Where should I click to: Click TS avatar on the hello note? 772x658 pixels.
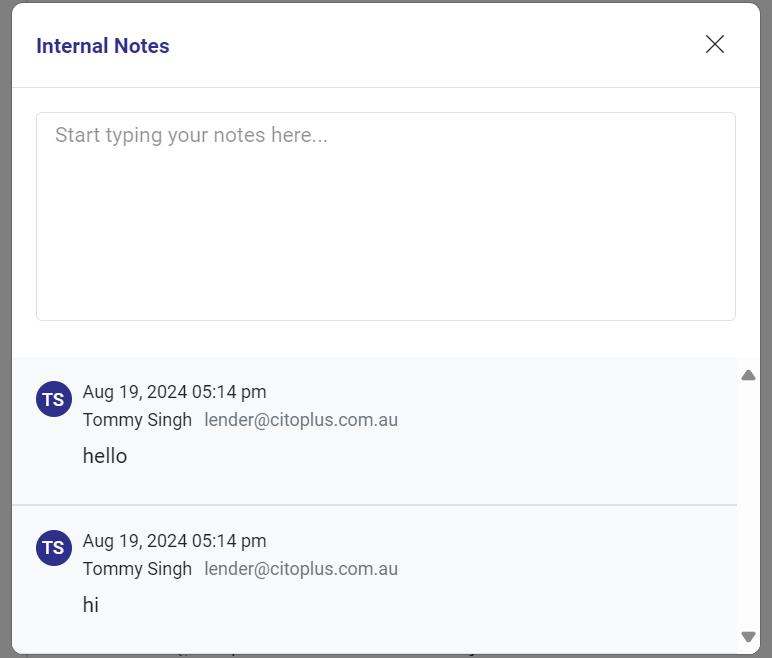[54, 399]
